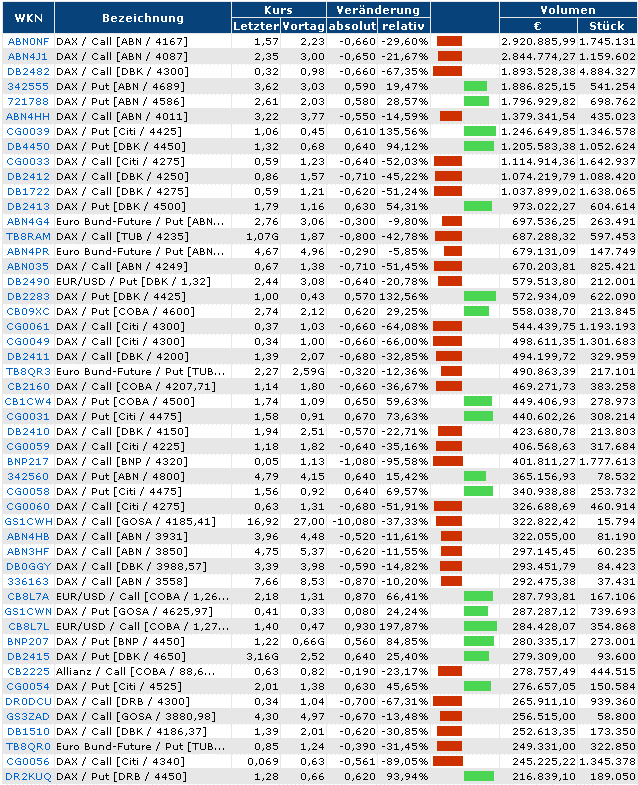Open WKN link DB2482
Screen dimensions: 638x785
click(x=29, y=72)
